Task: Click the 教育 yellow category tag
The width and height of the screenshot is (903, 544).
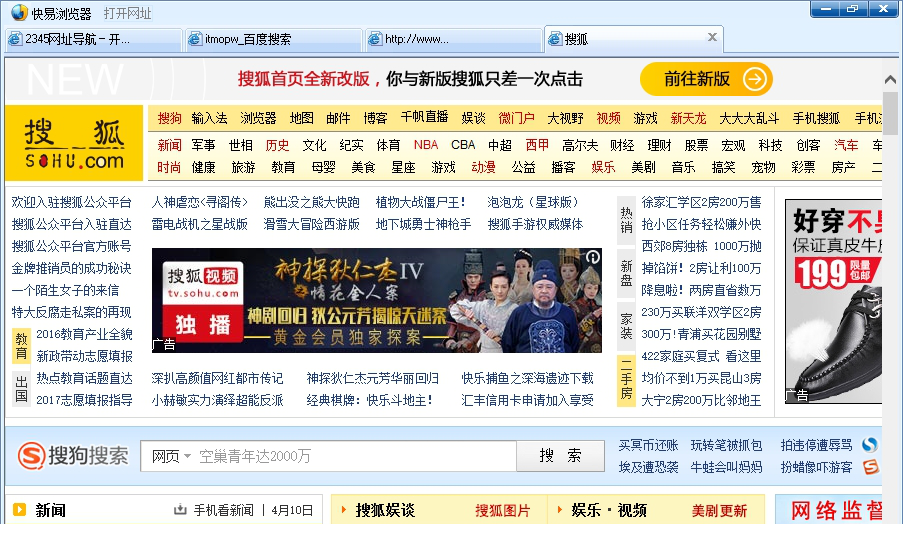Action: click(x=21, y=345)
